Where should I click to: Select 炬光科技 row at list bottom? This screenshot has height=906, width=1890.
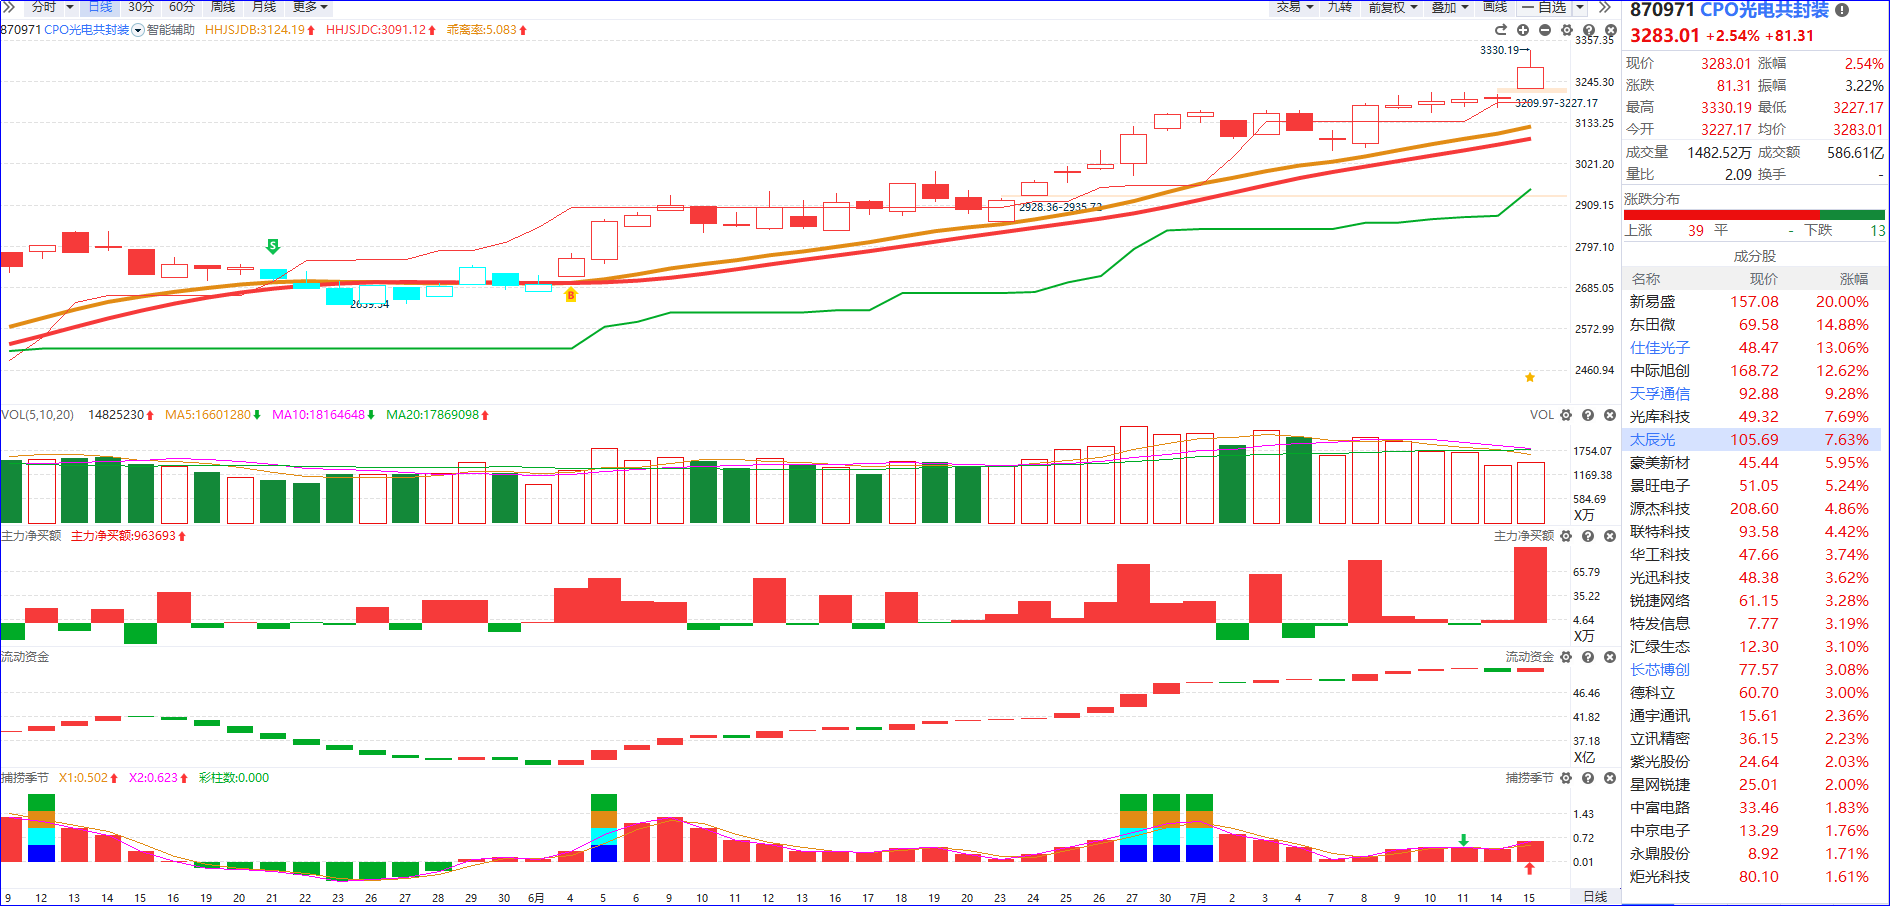pyautogui.click(x=1751, y=877)
